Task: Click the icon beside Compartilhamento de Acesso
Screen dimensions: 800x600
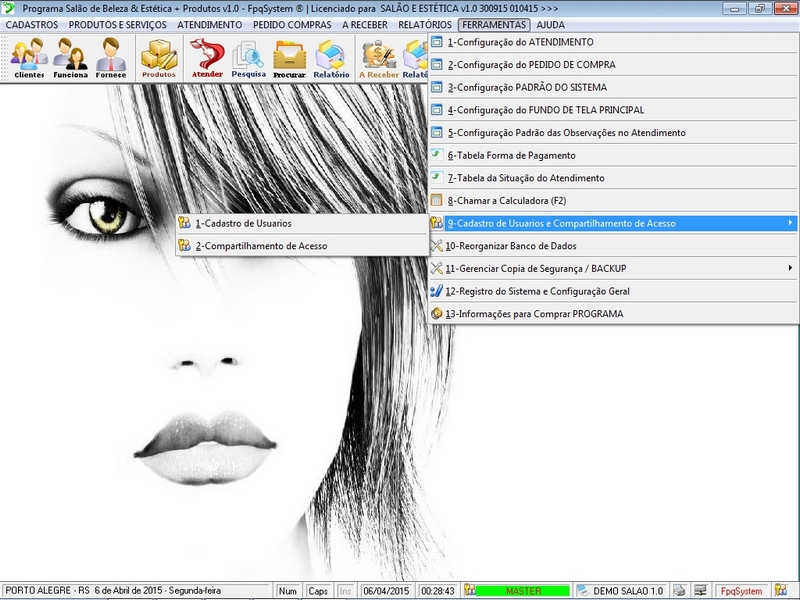Action: coord(184,245)
